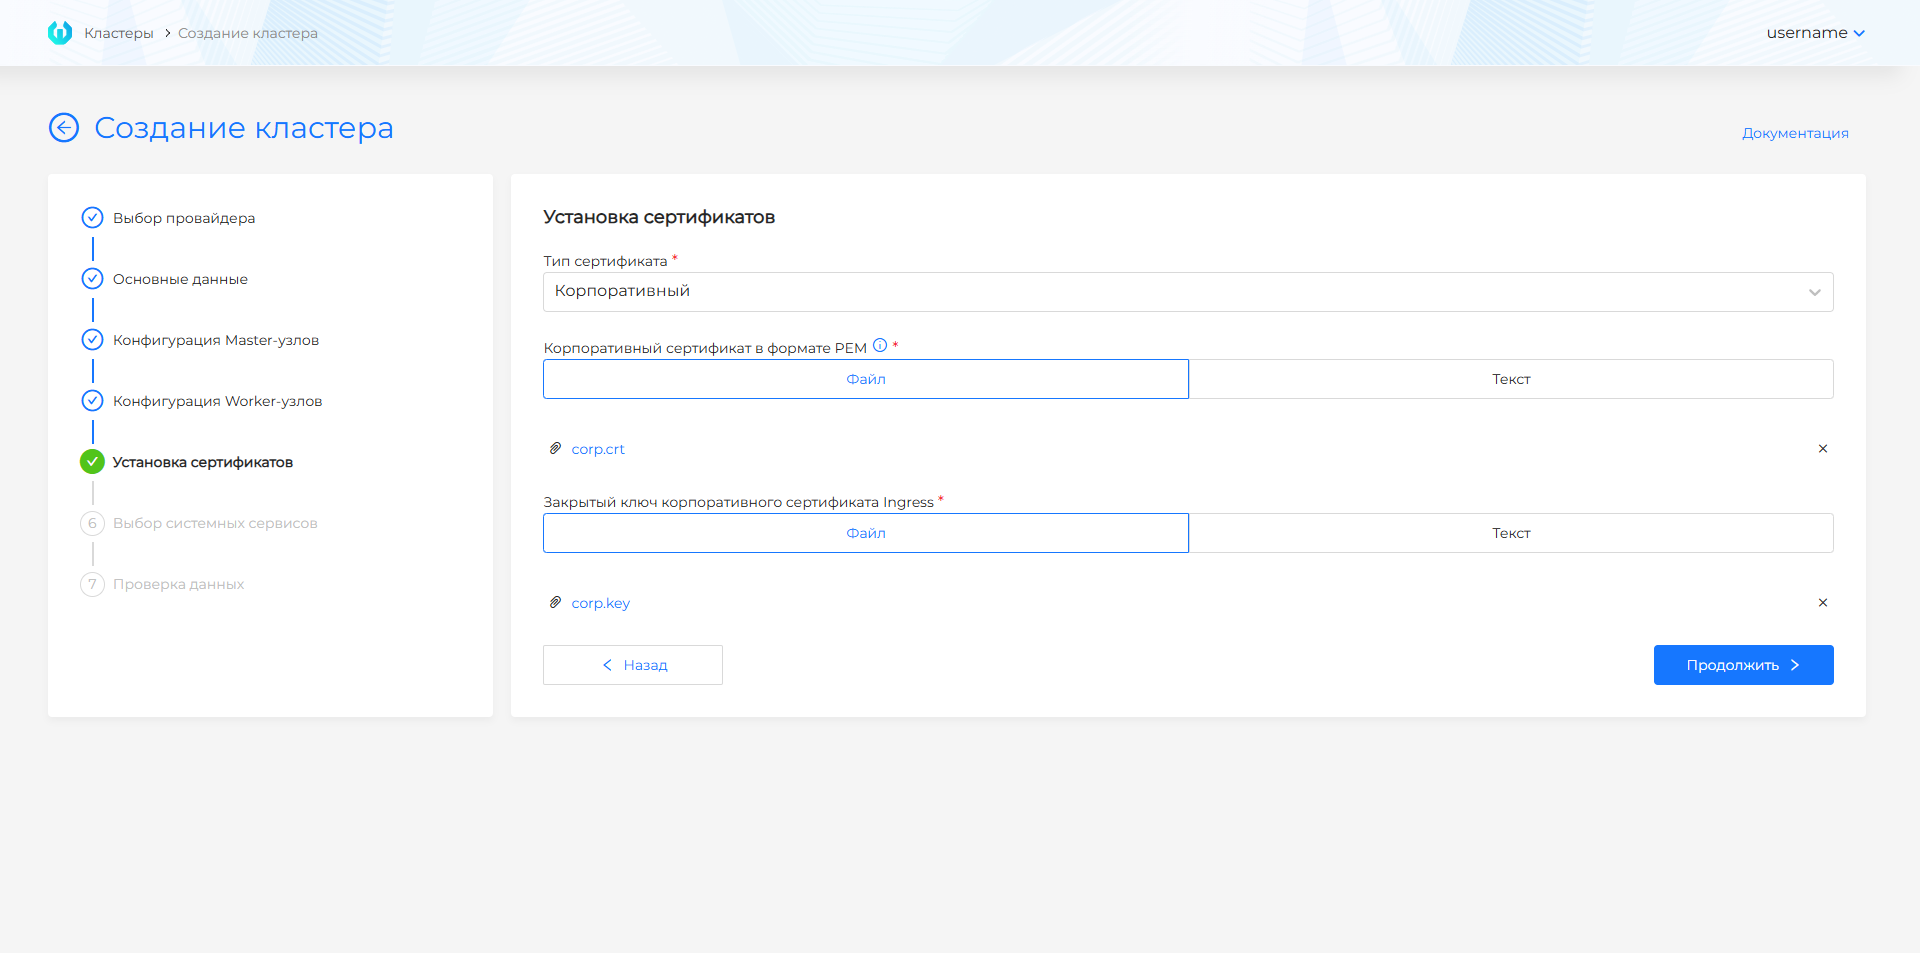
Task: Click the checkmark icon for Выбор провайдера
Action: (x=92, y=218)
